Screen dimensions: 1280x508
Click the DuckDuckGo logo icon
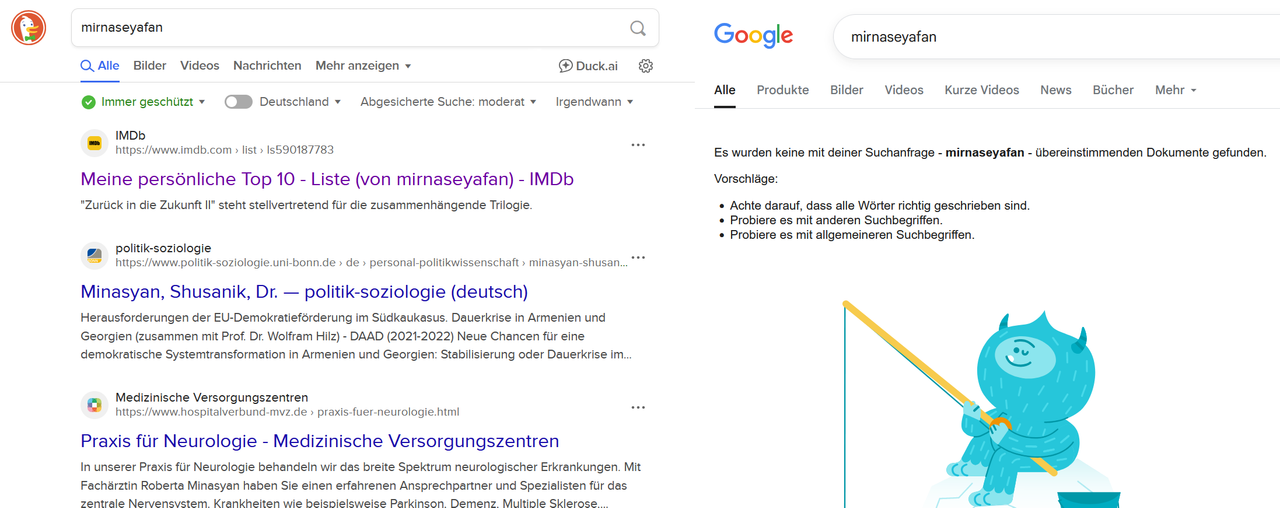coord(28,27)
